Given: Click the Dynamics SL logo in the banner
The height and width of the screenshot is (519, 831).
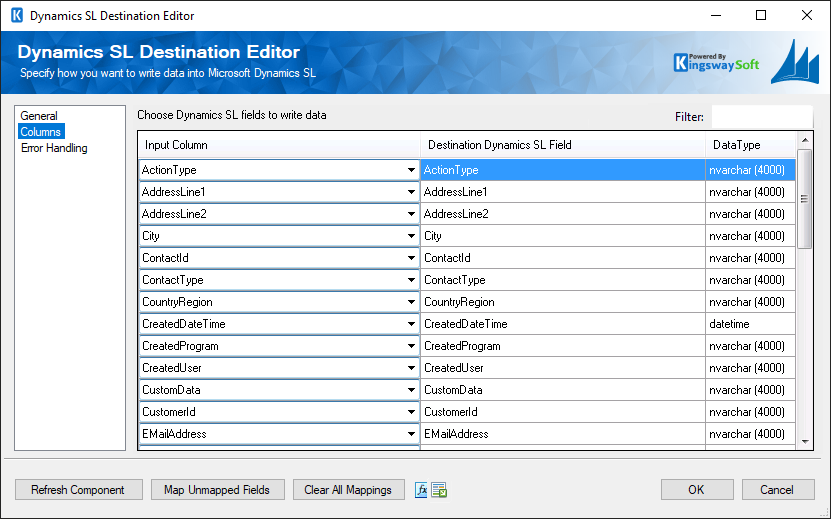Looking at the screenshot, I should [795, 62].
